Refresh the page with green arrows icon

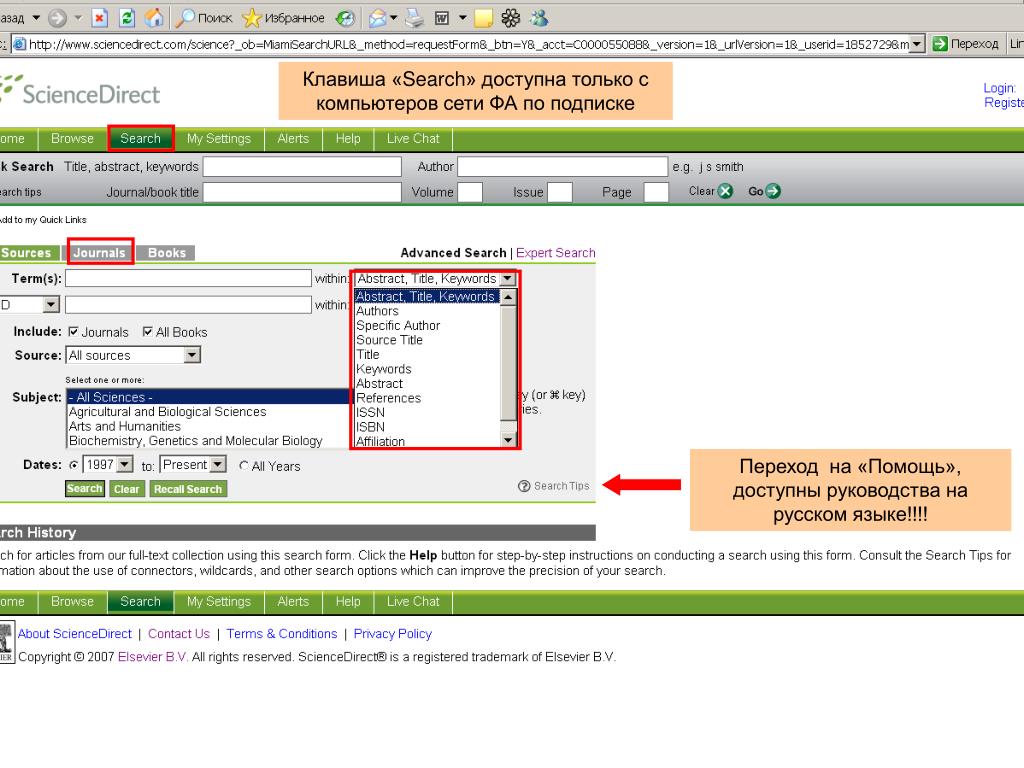coord(127,18)
